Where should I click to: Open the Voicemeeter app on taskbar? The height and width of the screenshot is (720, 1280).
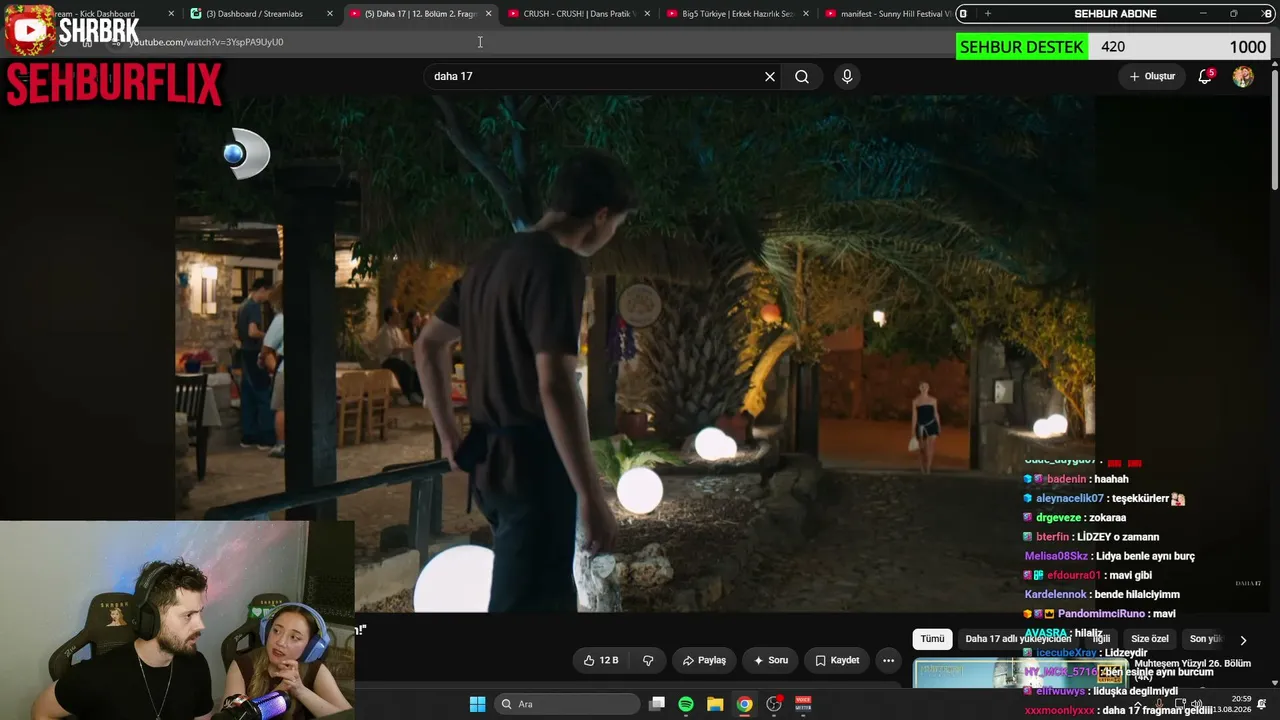coord(803,704)
